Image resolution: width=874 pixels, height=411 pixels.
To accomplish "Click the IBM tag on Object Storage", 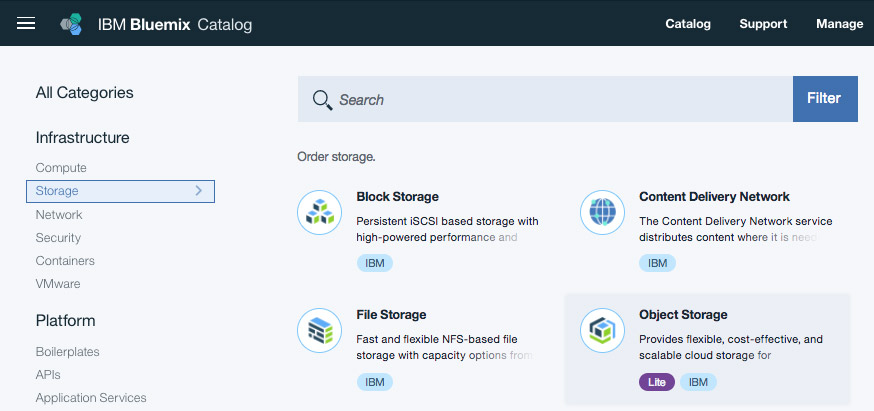I will pyautogui.click(x=698, y=382).
